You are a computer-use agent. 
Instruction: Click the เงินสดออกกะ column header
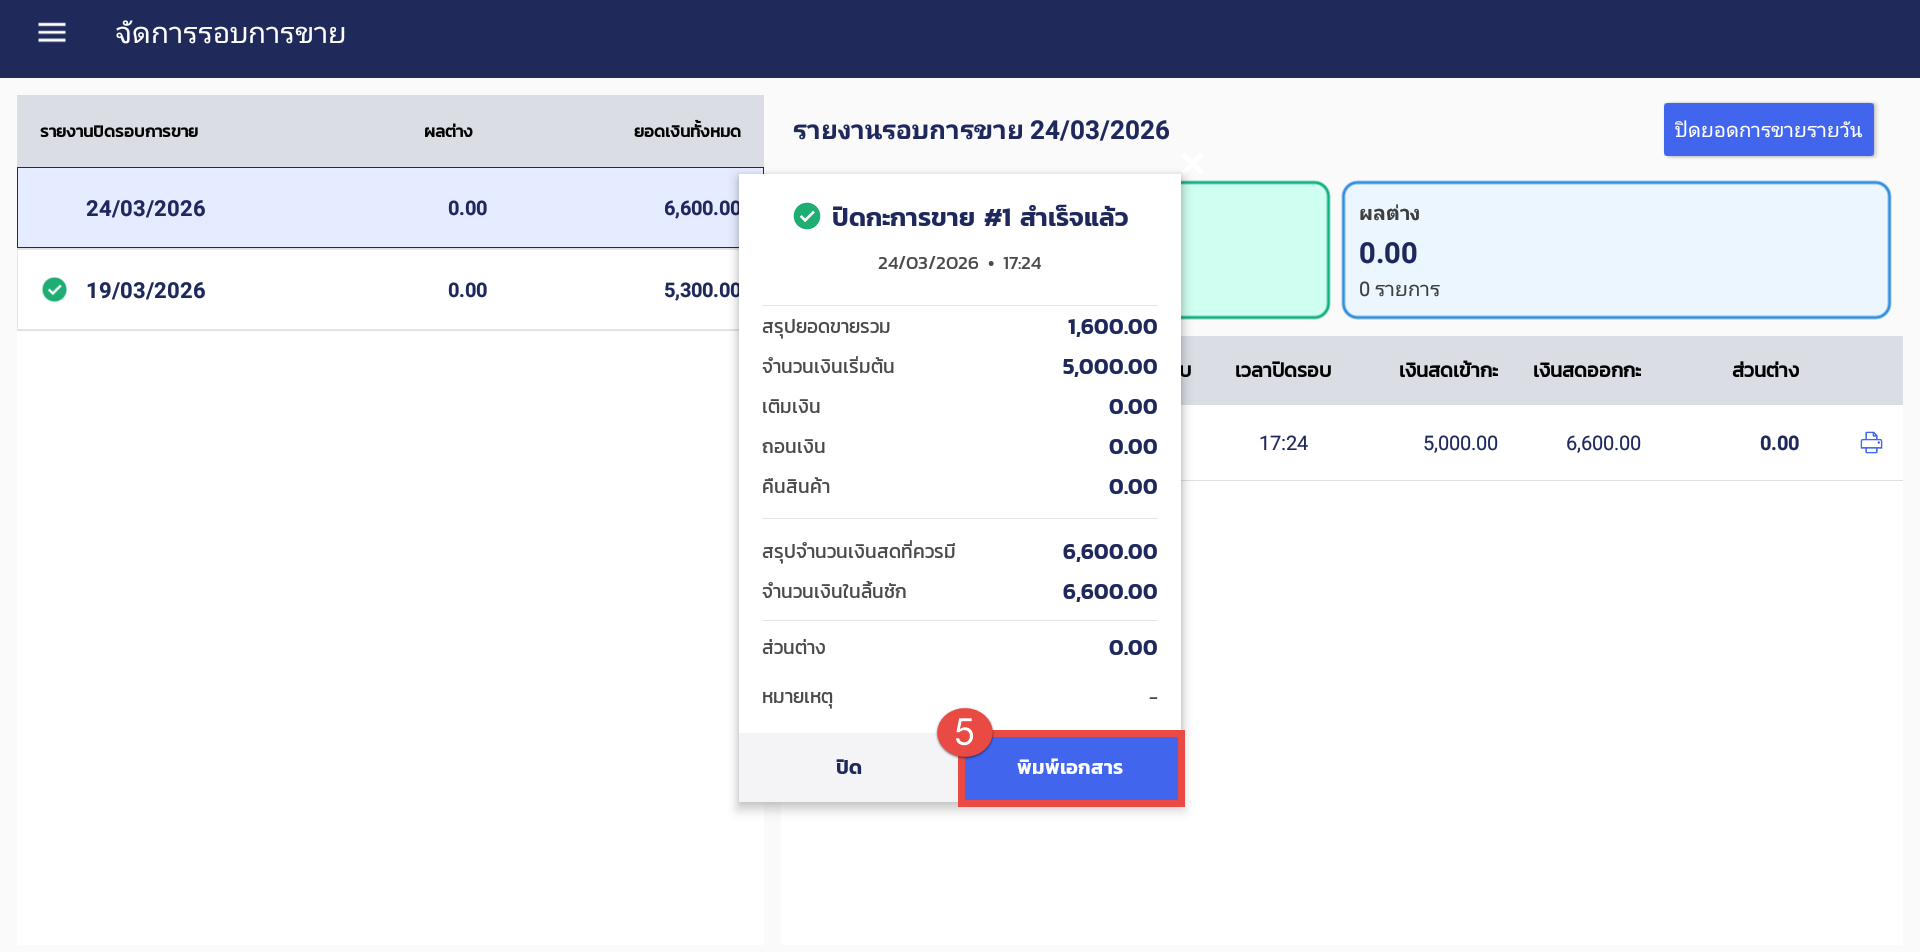click(x=1586, y=370)
